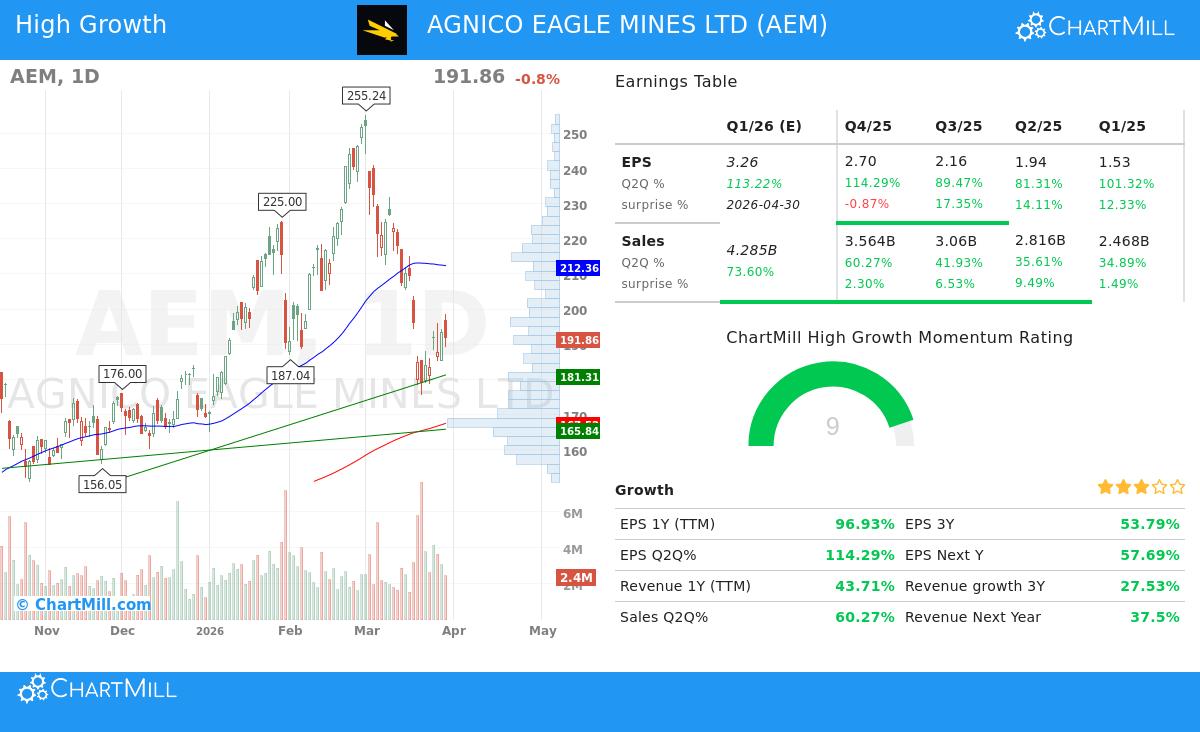Screen dimensions: 1200x732
Task: Click the ChartMill gear logo in the header
Action: (1029, 26)
